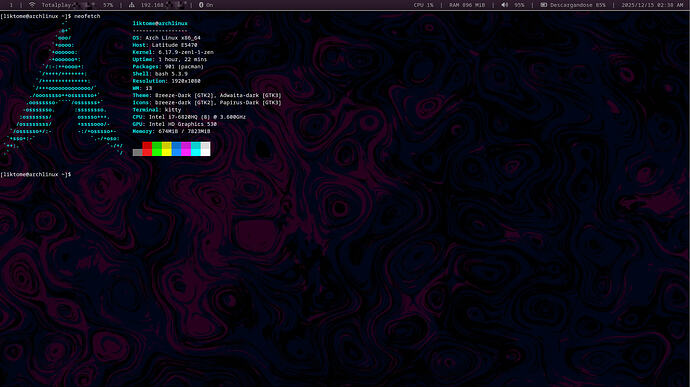Click the OS: Arch Linux x86_64 line
The height and width of the screenshot is (387, 690).
click(166, 38)
